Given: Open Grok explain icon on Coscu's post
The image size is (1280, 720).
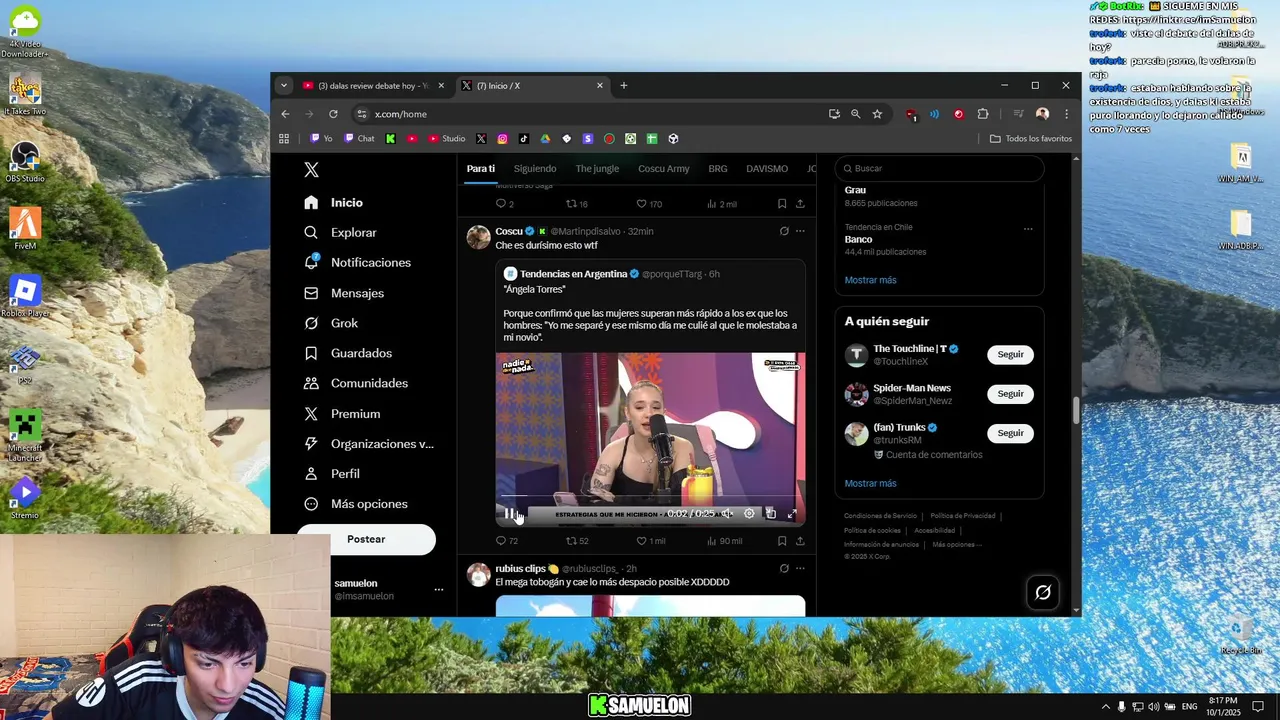Looking at the screenshot, I should pos(784,231).
